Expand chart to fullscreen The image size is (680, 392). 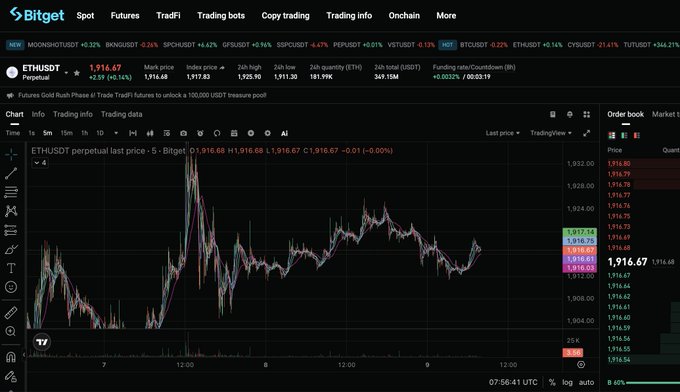tap(586, 133)
